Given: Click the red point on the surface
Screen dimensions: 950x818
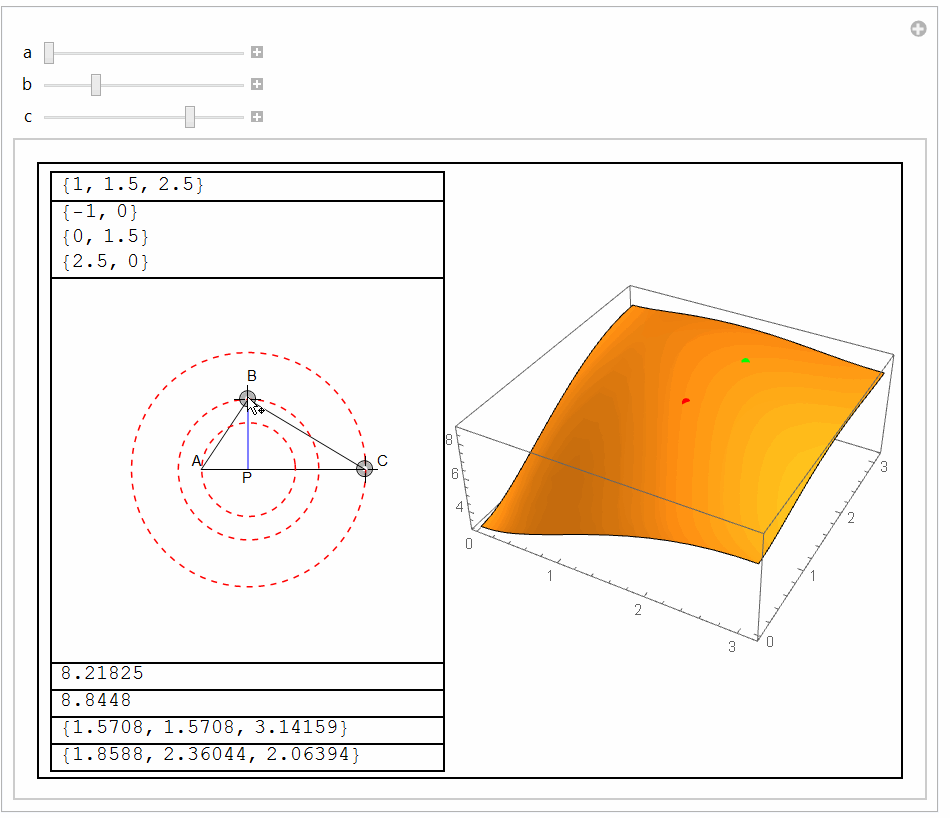Looking at the screenshot, I should (x=685, y=401).
